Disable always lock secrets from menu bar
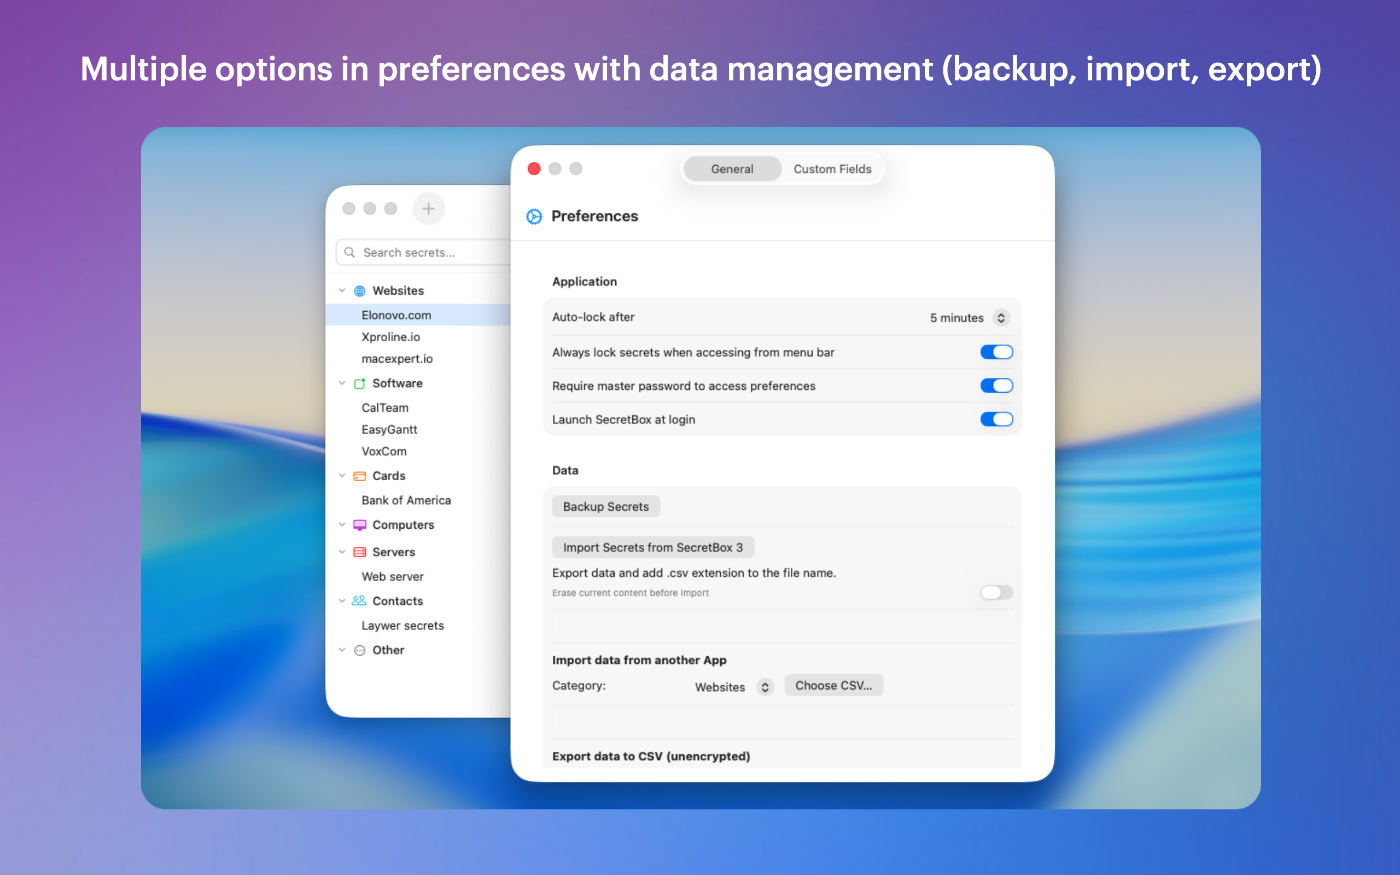The width and height of the screenshot is (1400, 875). pos(996,352)
